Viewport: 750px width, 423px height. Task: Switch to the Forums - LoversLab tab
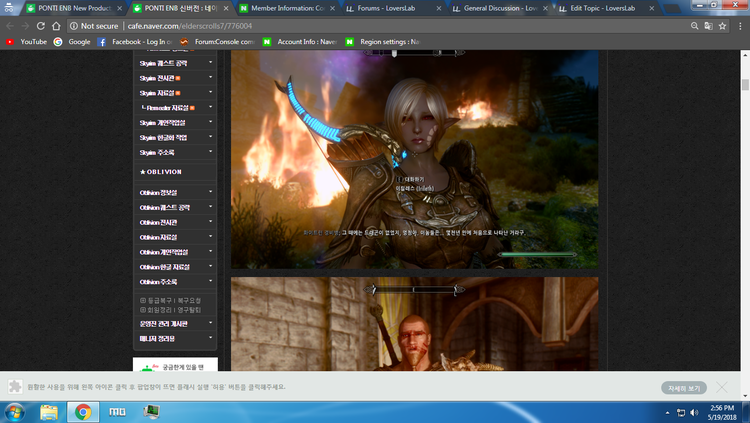(x=393, y=8)
